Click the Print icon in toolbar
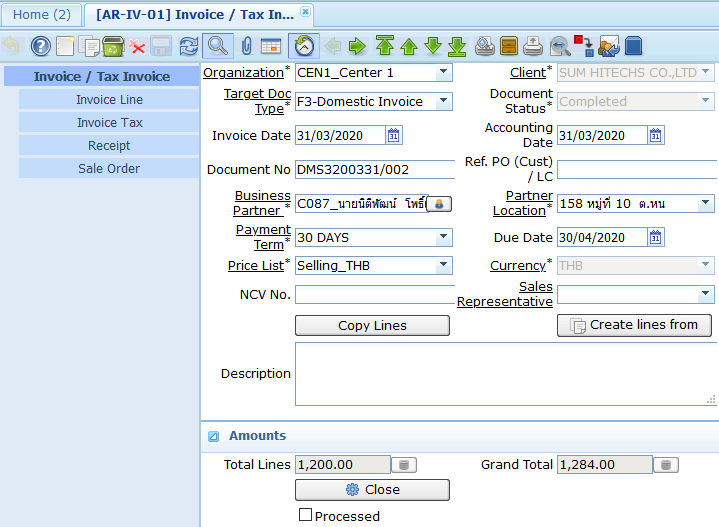The width and height of the screenshot is (719, 527). point(533,46)
